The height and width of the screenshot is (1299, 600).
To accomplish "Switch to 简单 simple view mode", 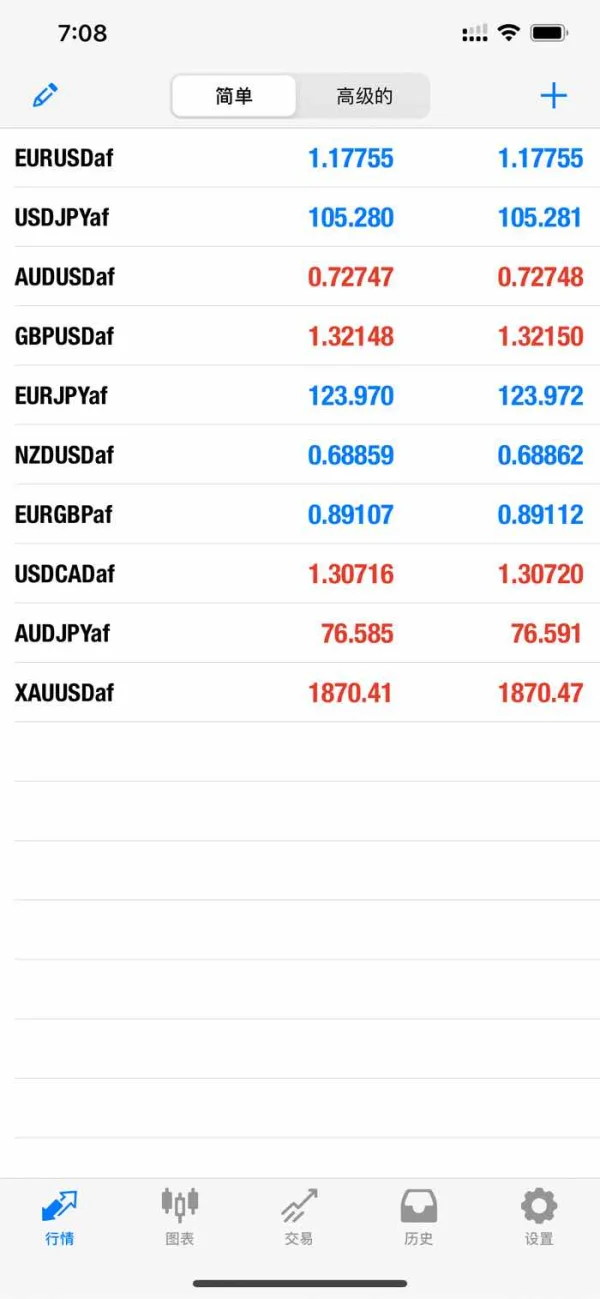I will click(x=235, y=97).
